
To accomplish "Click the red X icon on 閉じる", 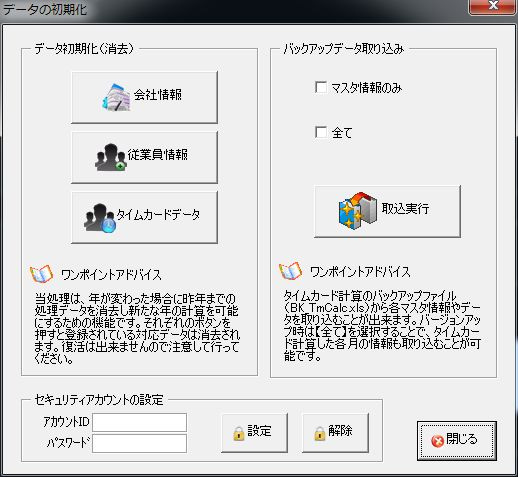I will pos(437,441).
